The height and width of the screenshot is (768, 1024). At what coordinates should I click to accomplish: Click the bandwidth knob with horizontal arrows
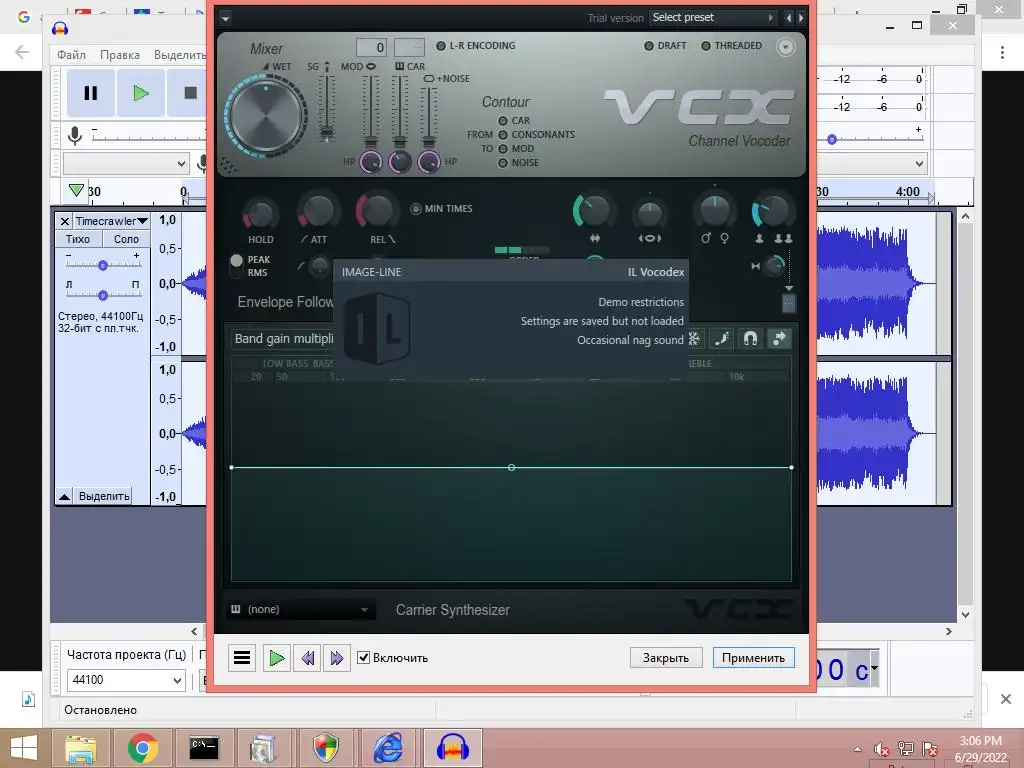click(x=594, y=211)
